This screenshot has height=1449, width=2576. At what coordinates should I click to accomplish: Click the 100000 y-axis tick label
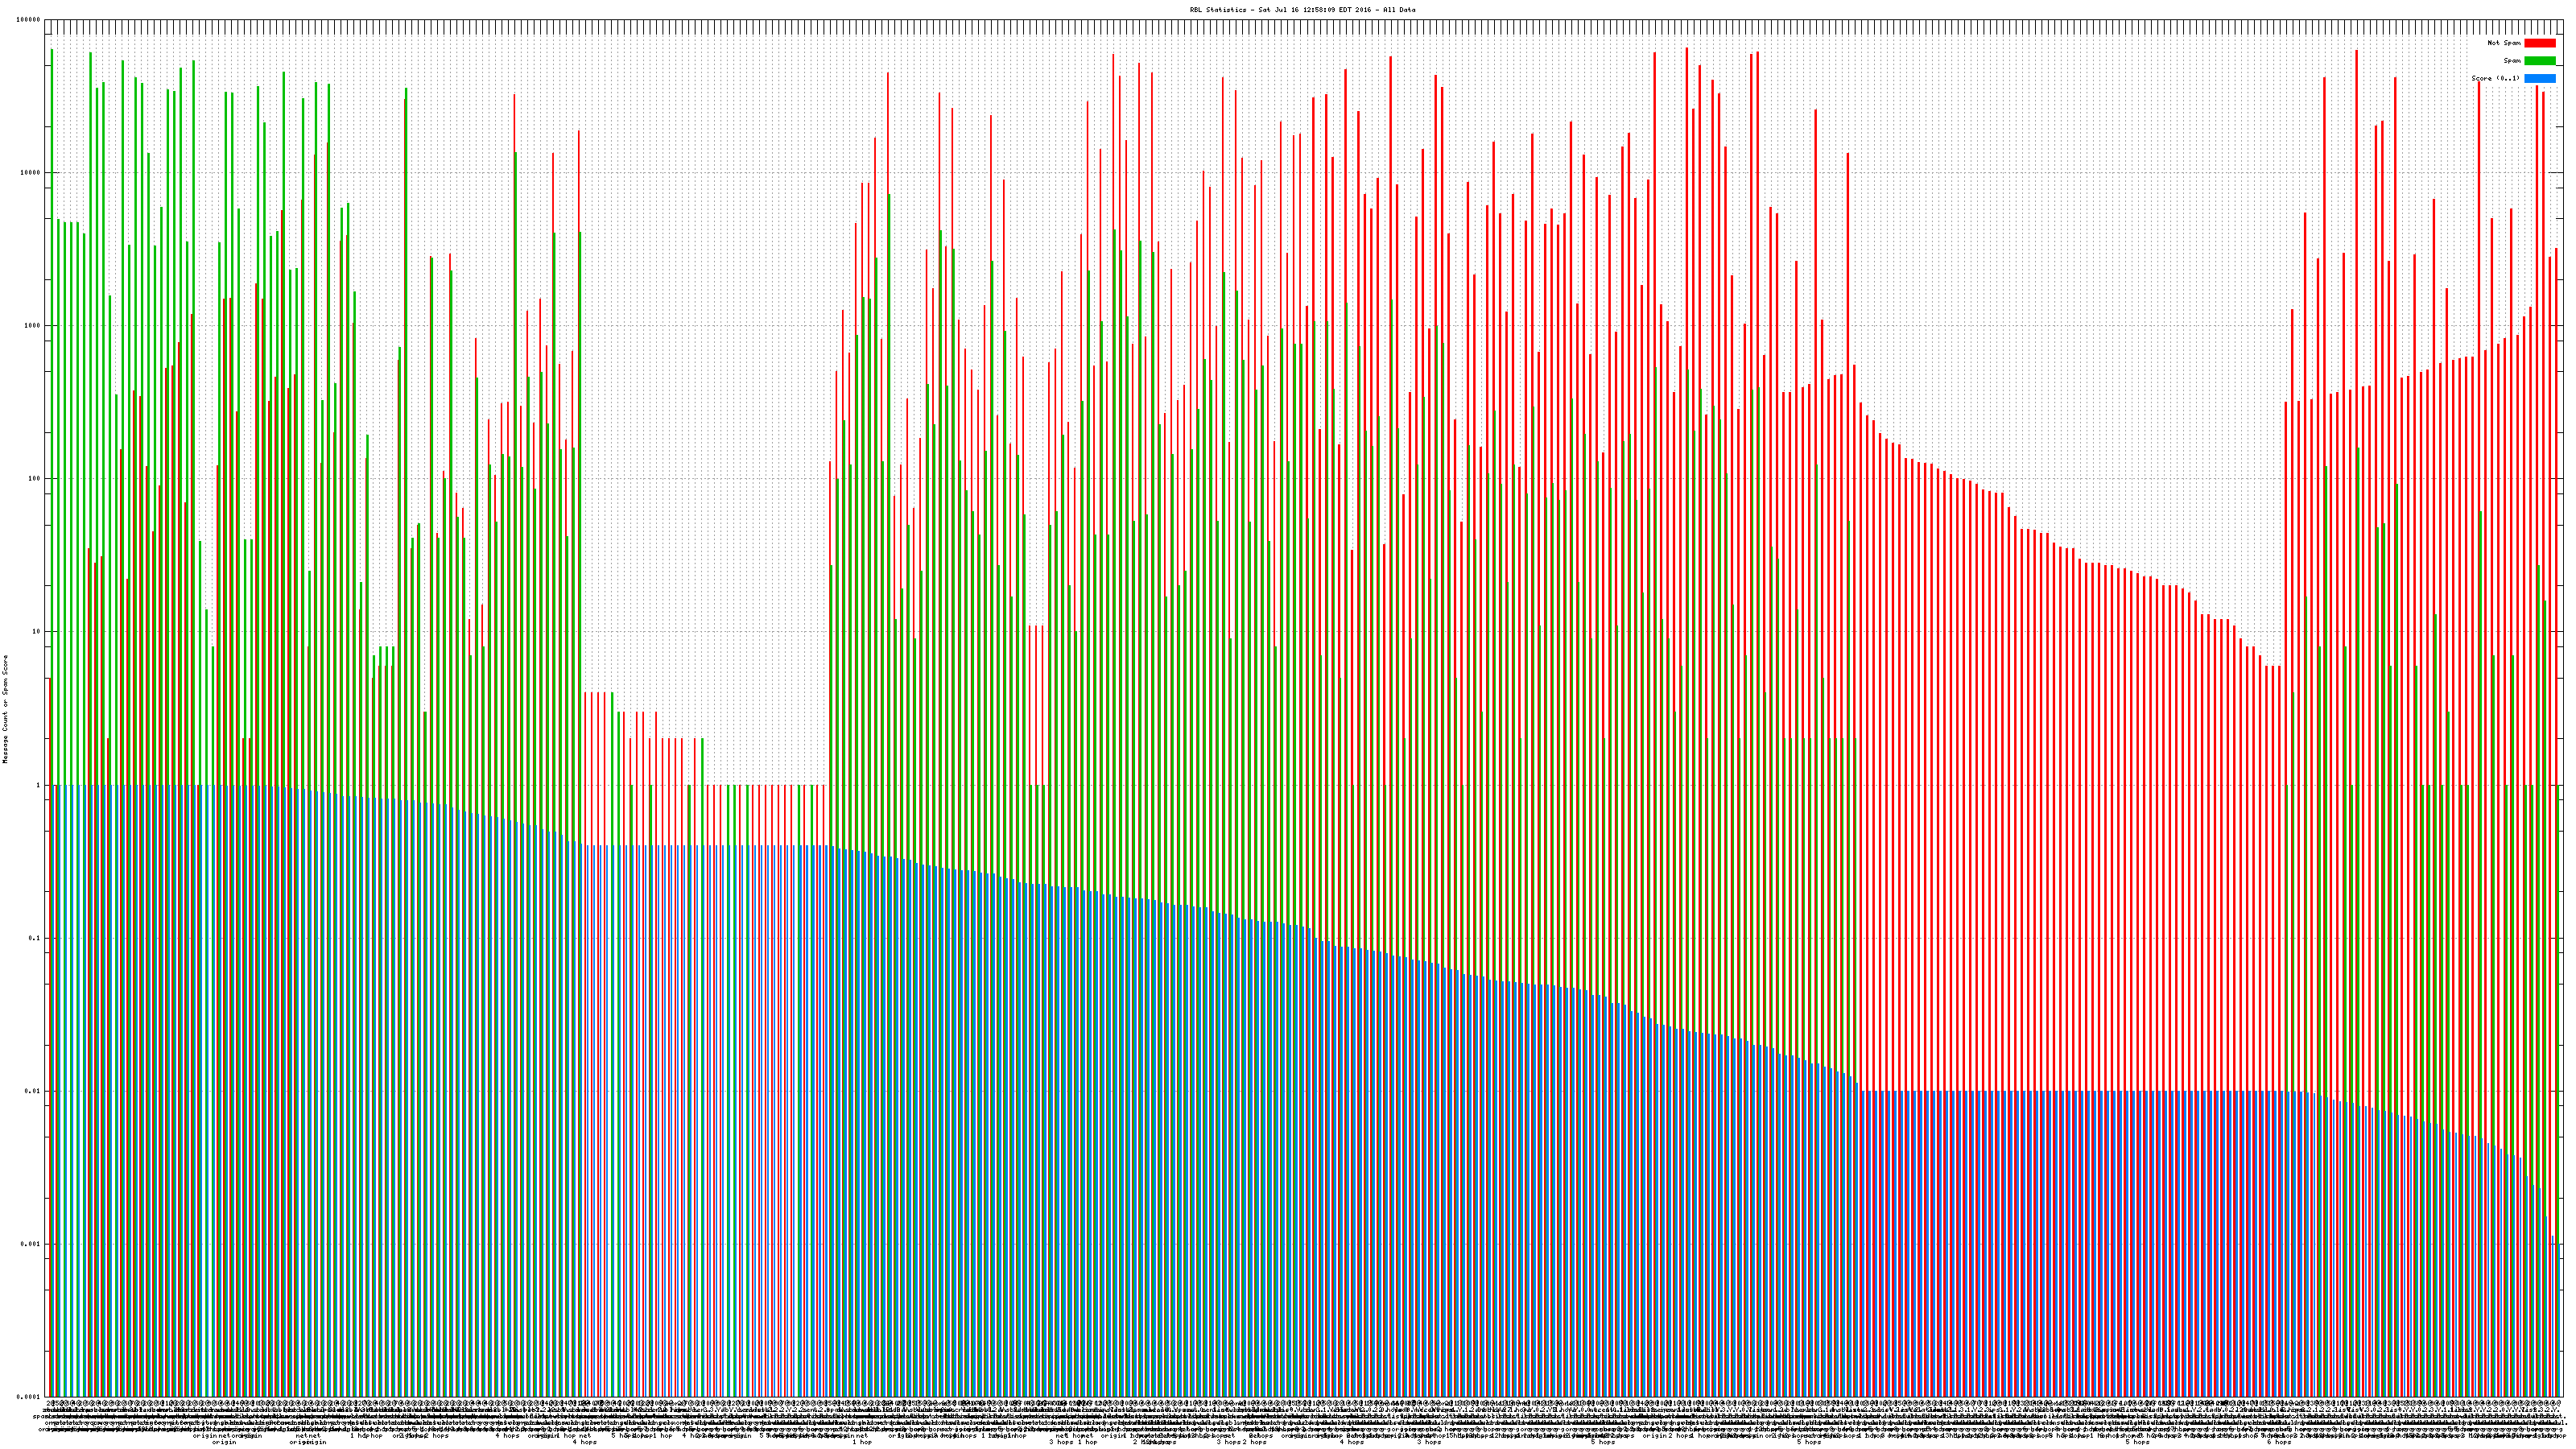click(x=28, y=20)
